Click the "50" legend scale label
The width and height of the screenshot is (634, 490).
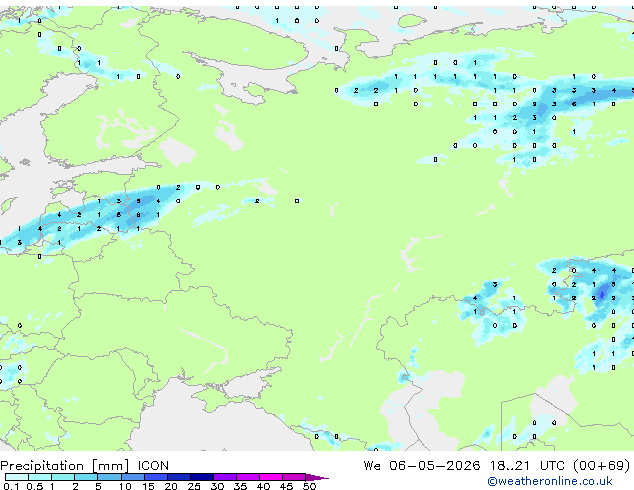click(x=309, y=486)
